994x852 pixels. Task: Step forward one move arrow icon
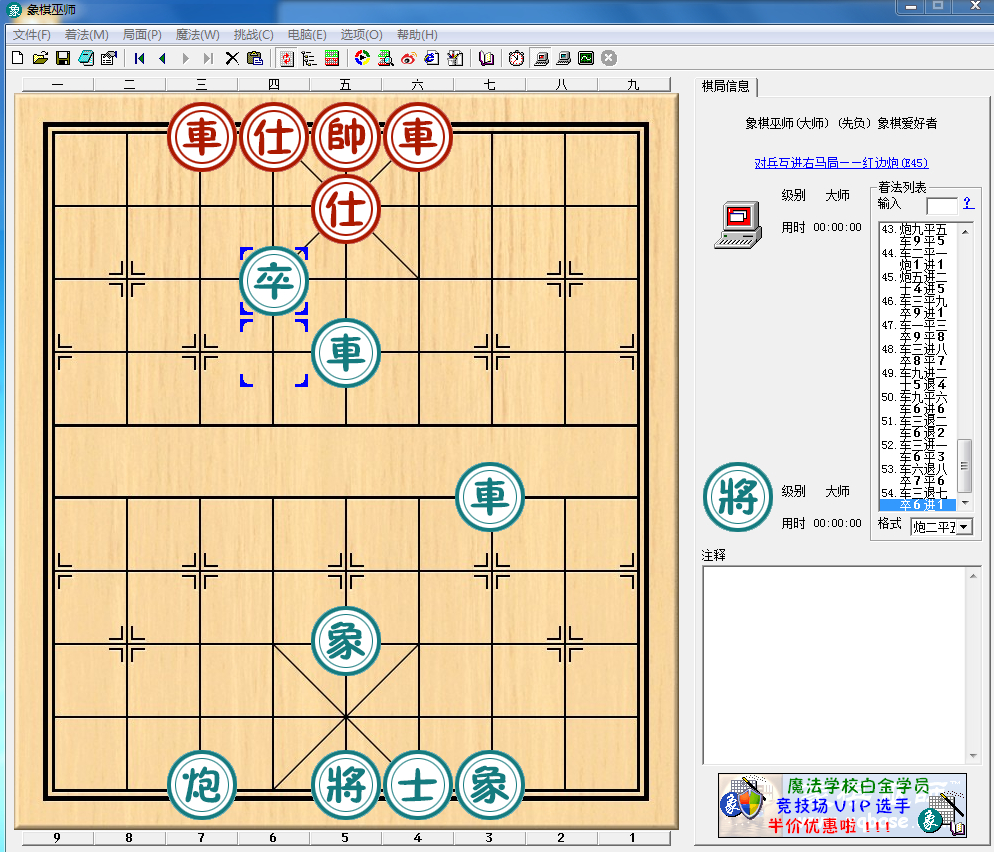pos(185,58)
